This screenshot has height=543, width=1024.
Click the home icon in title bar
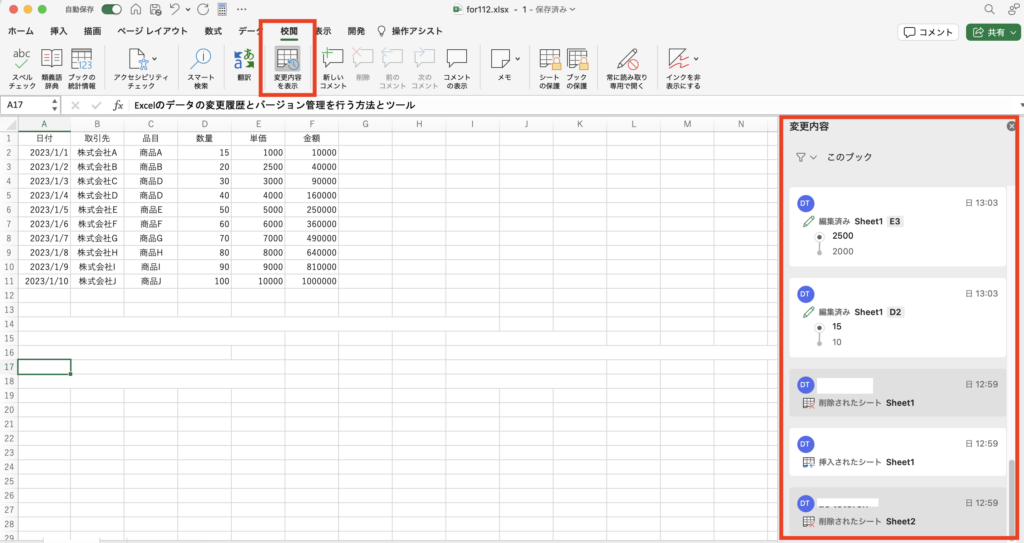click(x=136, y=9)
